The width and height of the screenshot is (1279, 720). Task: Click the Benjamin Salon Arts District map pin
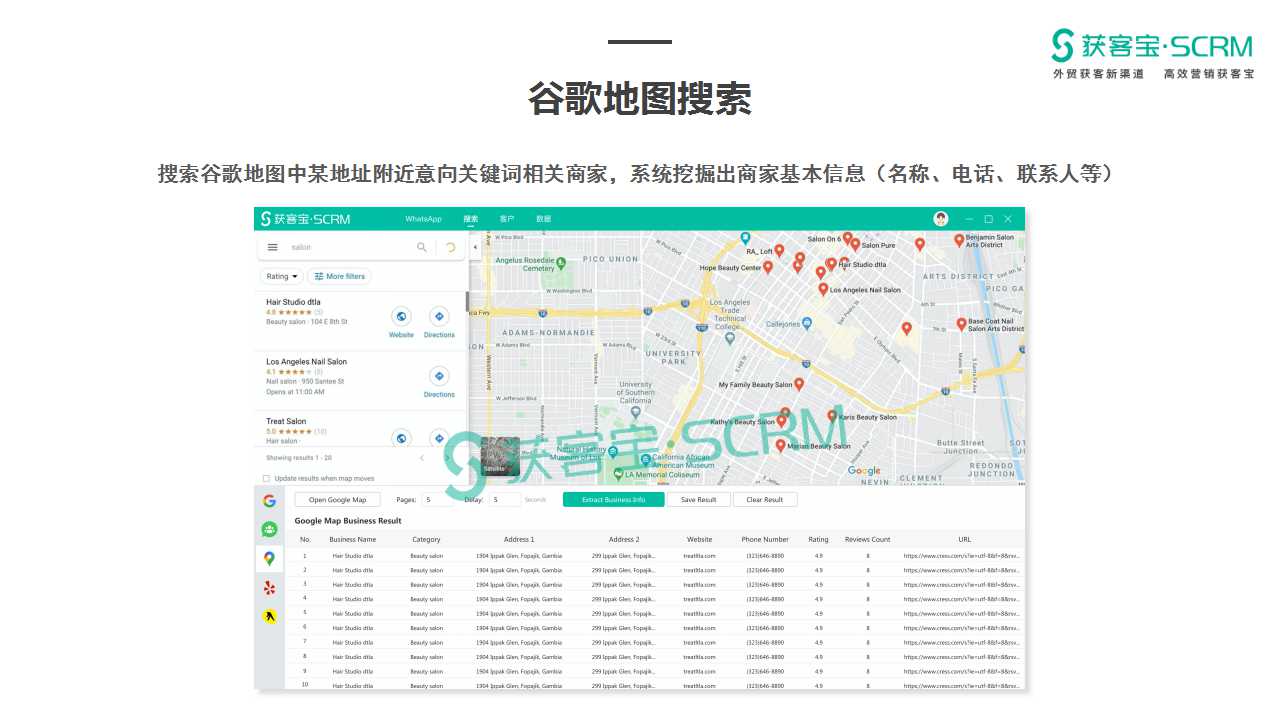[x=959, y=240]
